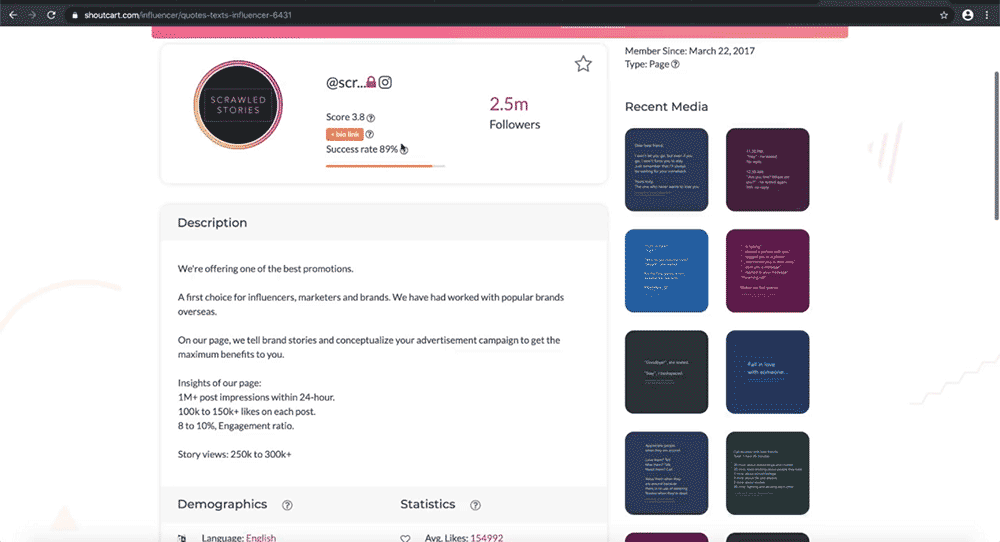Bookmark this page using the browser star
The width and height of the screenshot is (1000, 542).
(944, 15)
